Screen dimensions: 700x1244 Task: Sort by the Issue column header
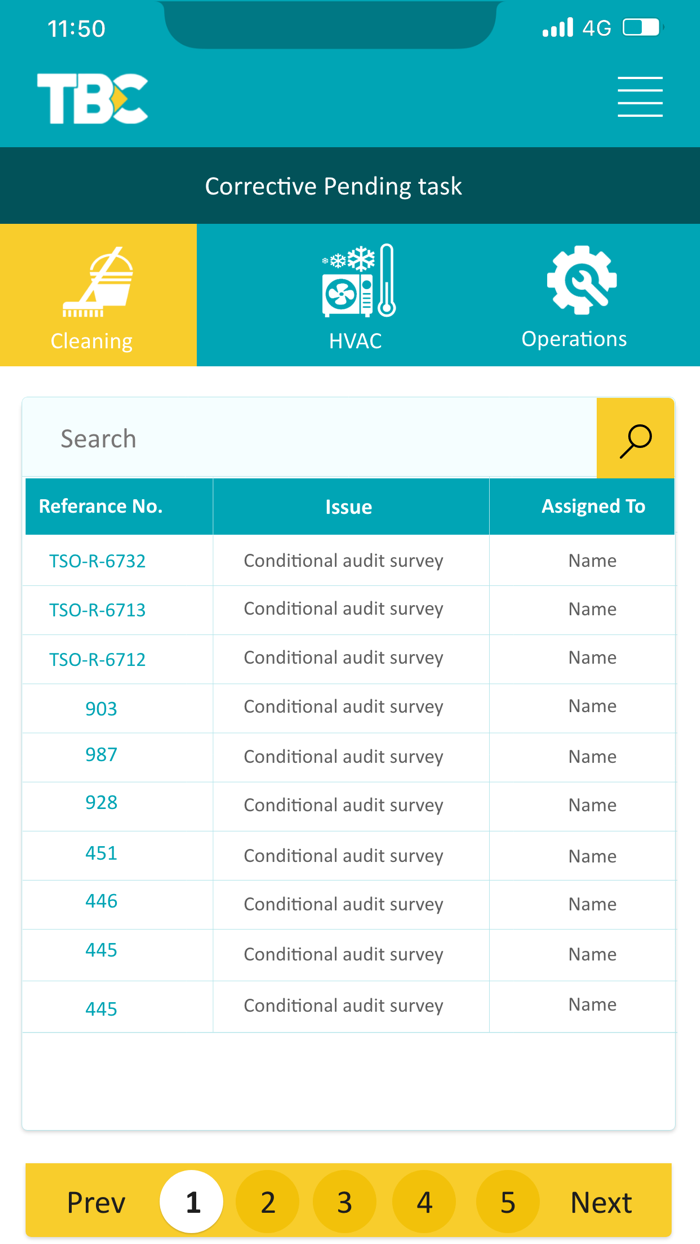tap(349, 507)
